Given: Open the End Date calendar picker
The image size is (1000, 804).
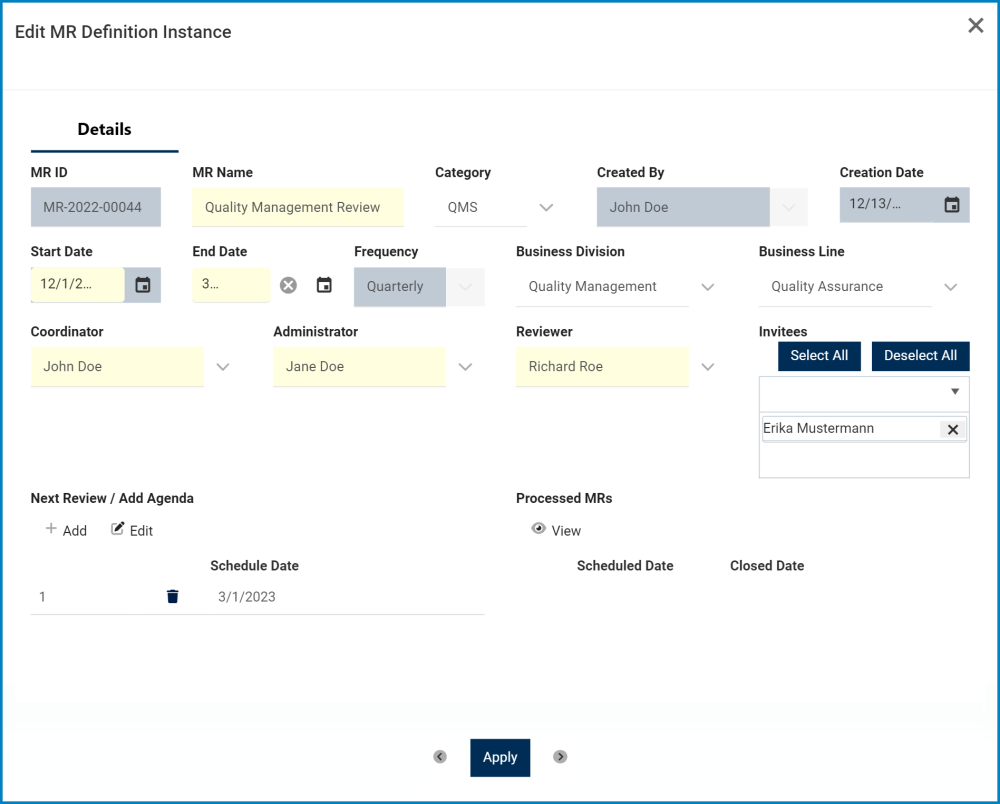Looking at the screenshot, I should (324, 285).
